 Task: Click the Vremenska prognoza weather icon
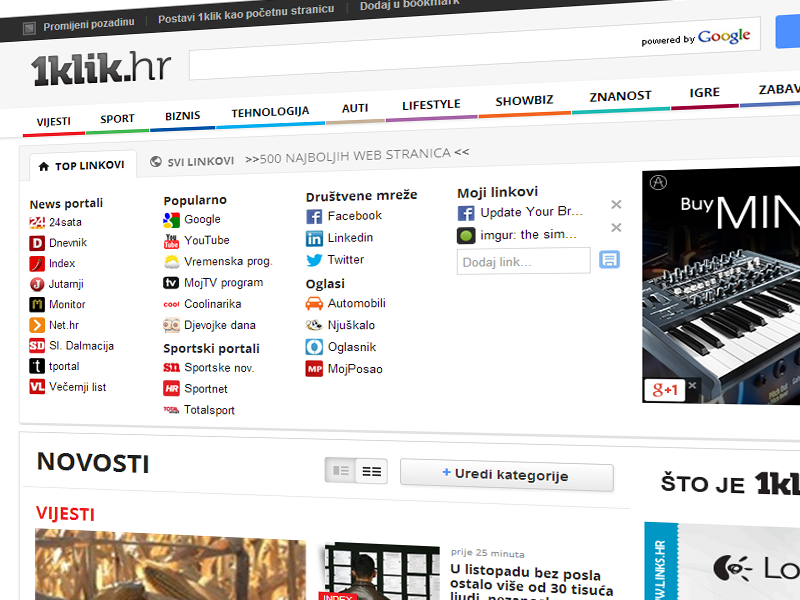171,262
